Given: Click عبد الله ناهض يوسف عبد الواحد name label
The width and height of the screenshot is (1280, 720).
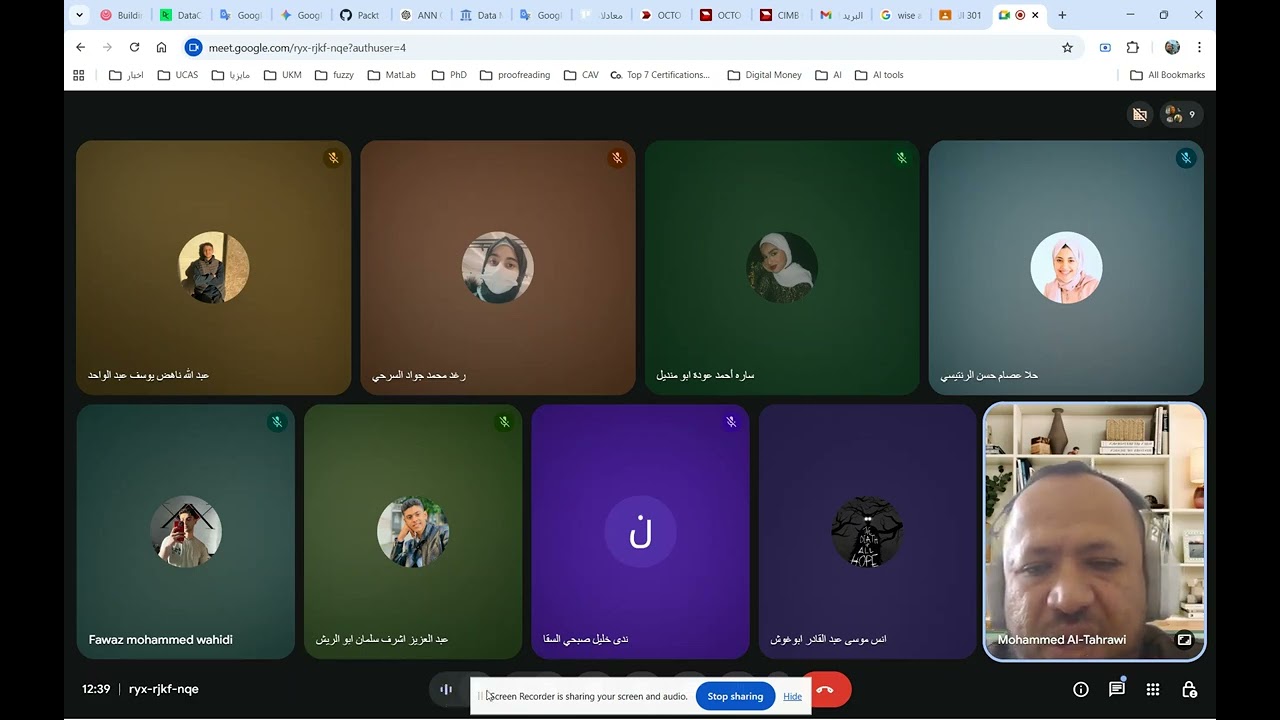Looking at the screenshot, I should (x=149, y=375).
